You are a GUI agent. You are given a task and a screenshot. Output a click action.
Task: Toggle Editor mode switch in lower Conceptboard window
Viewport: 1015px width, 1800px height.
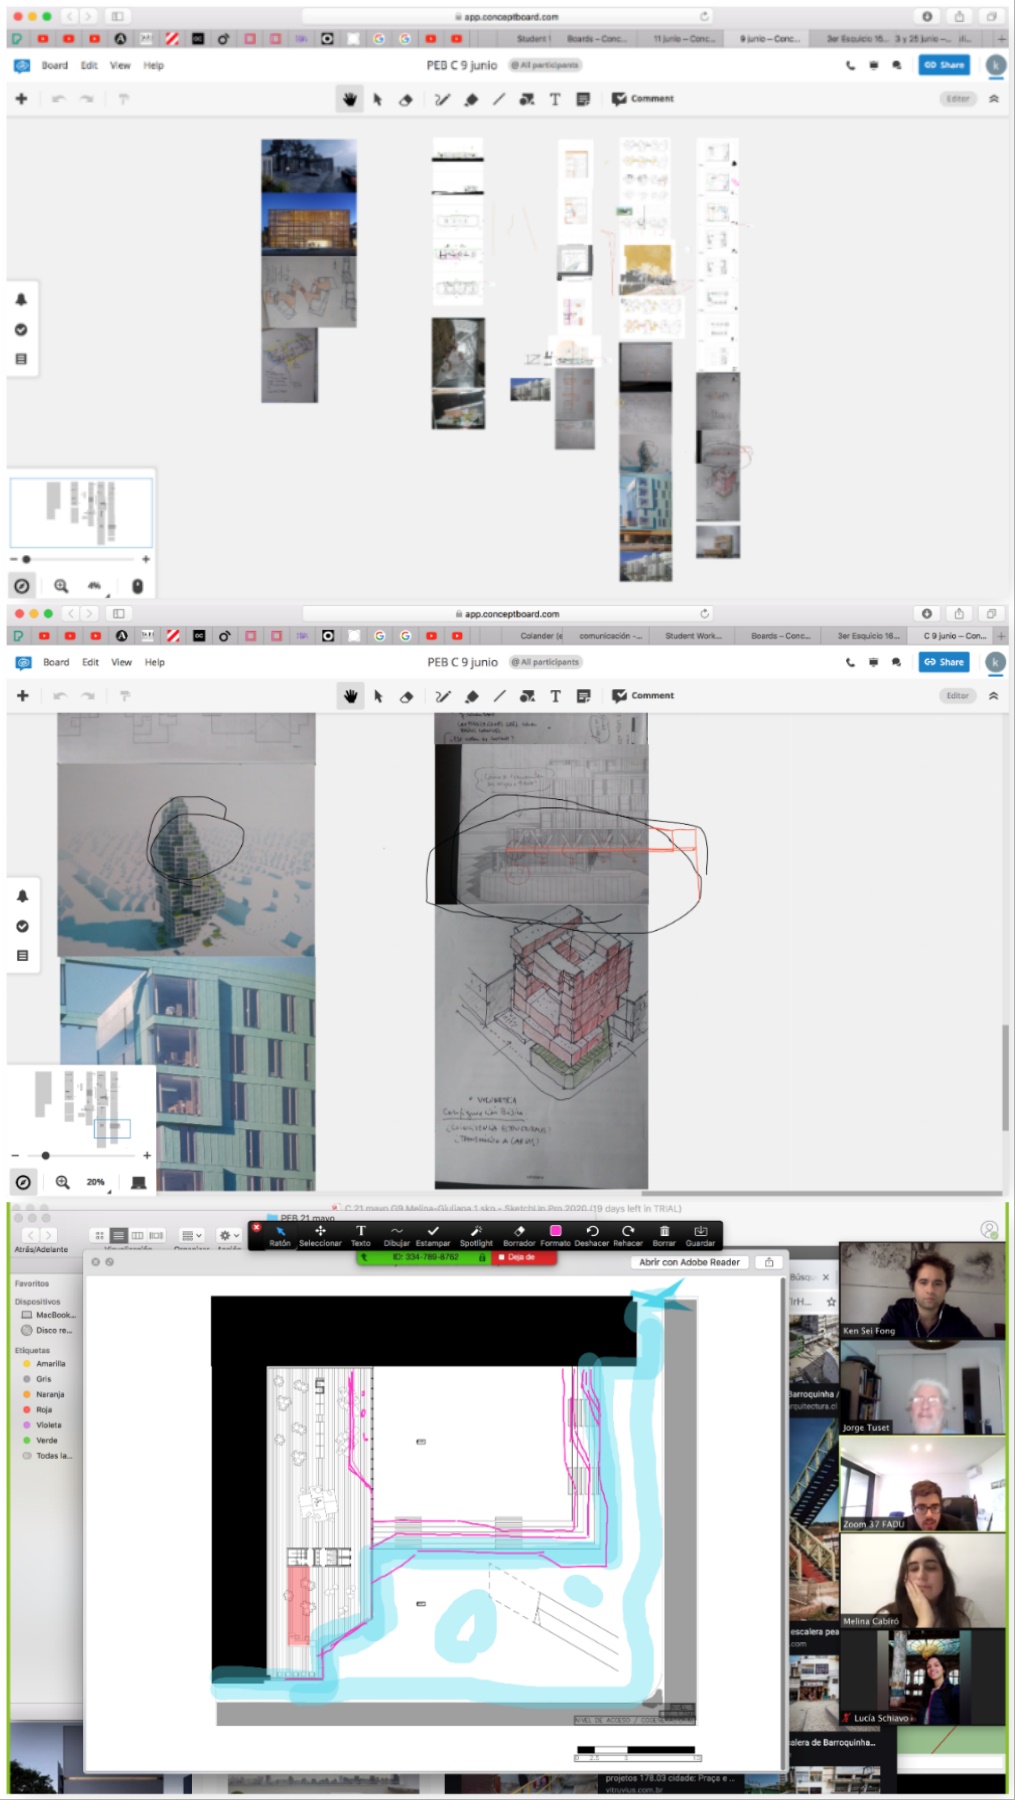(958, 696)
